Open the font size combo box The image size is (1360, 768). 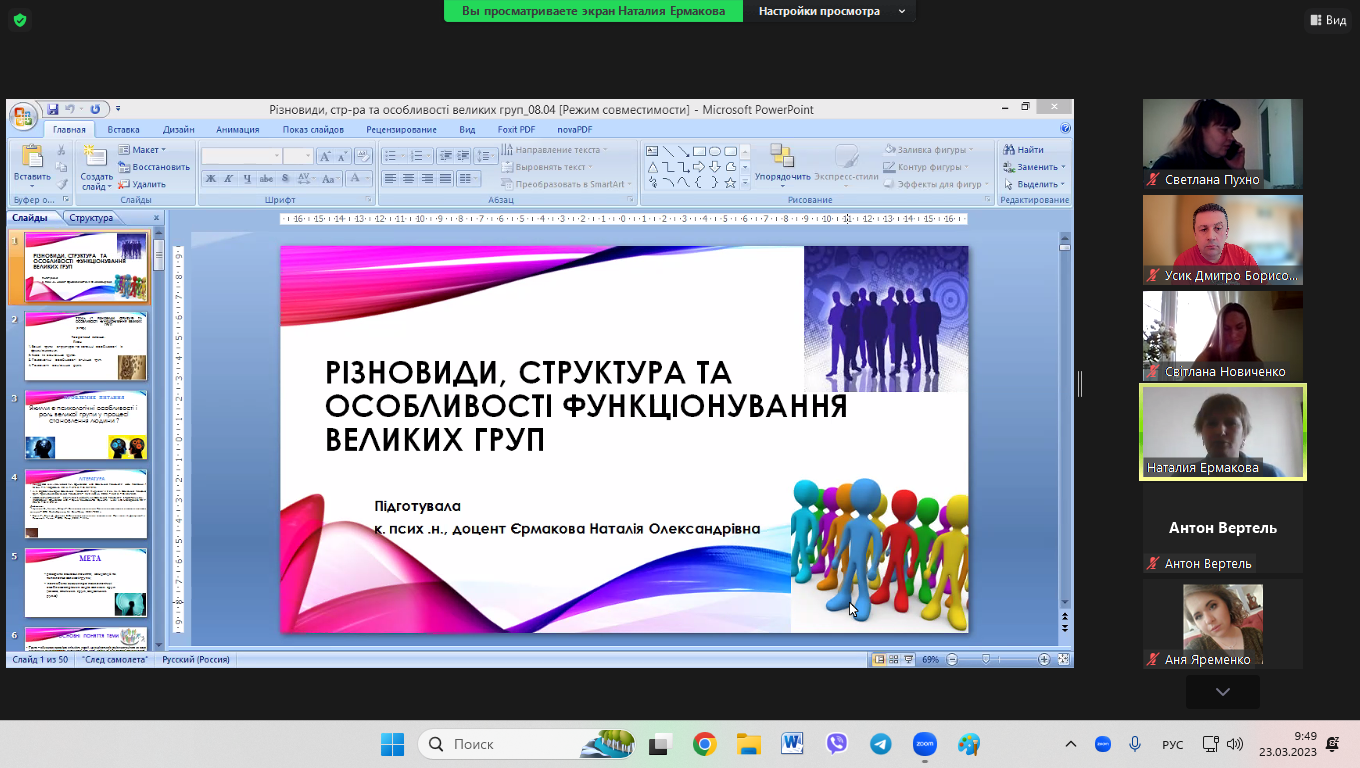[x=298, y=156]
